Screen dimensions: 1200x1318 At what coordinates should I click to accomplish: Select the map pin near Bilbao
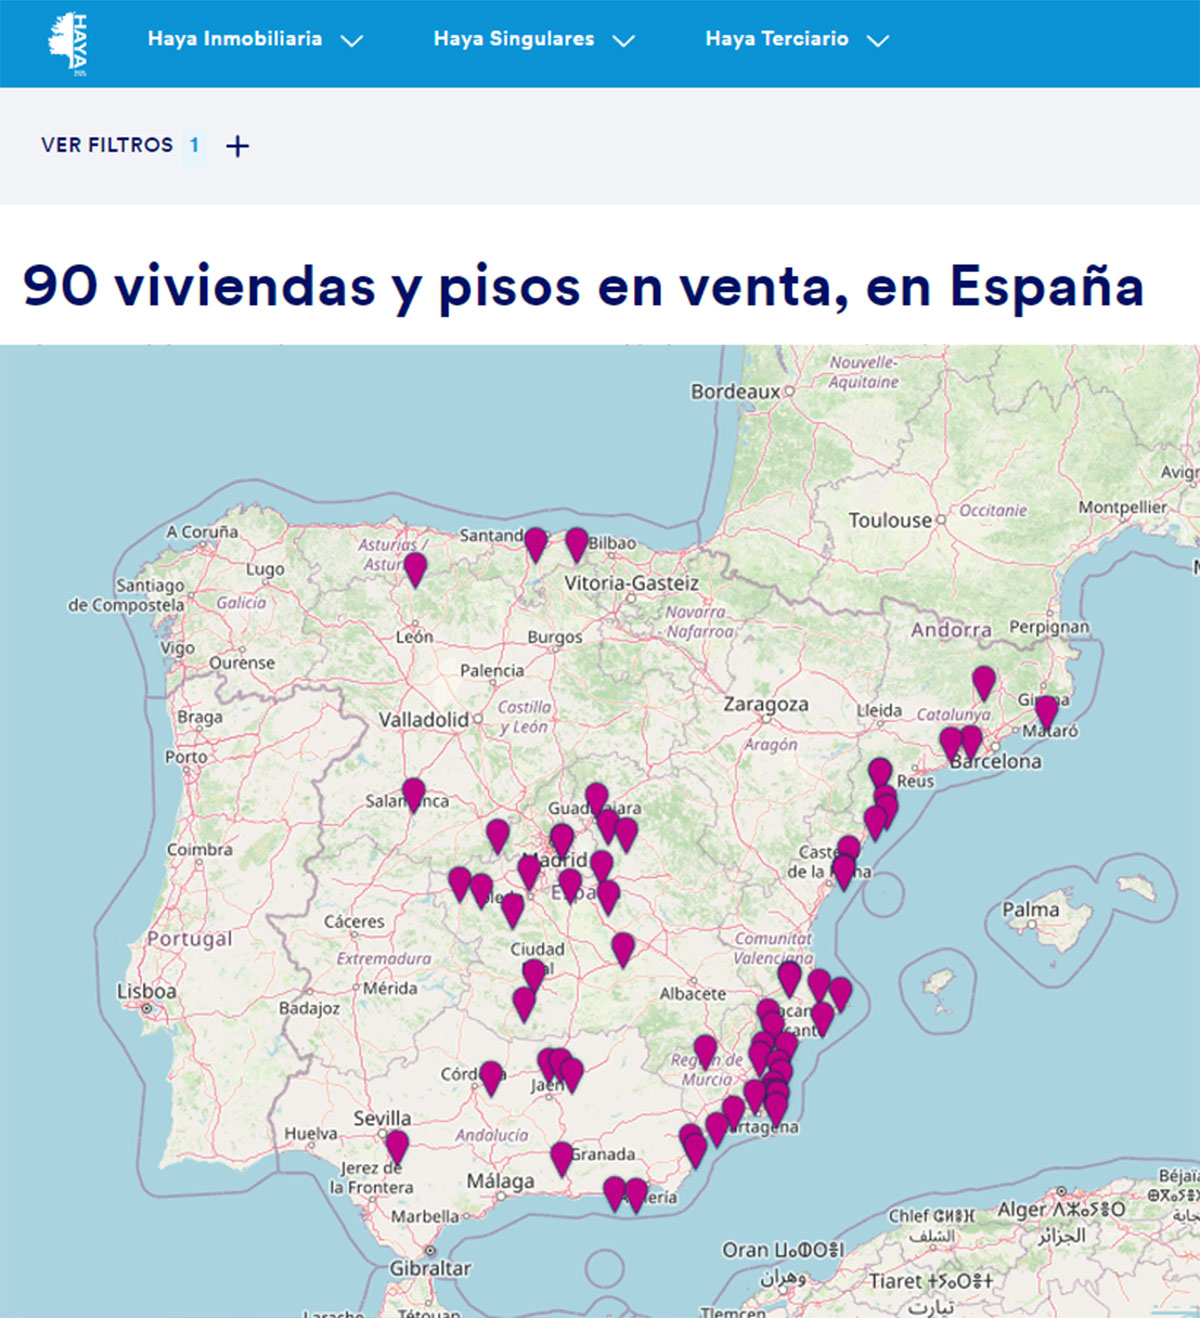576,543
